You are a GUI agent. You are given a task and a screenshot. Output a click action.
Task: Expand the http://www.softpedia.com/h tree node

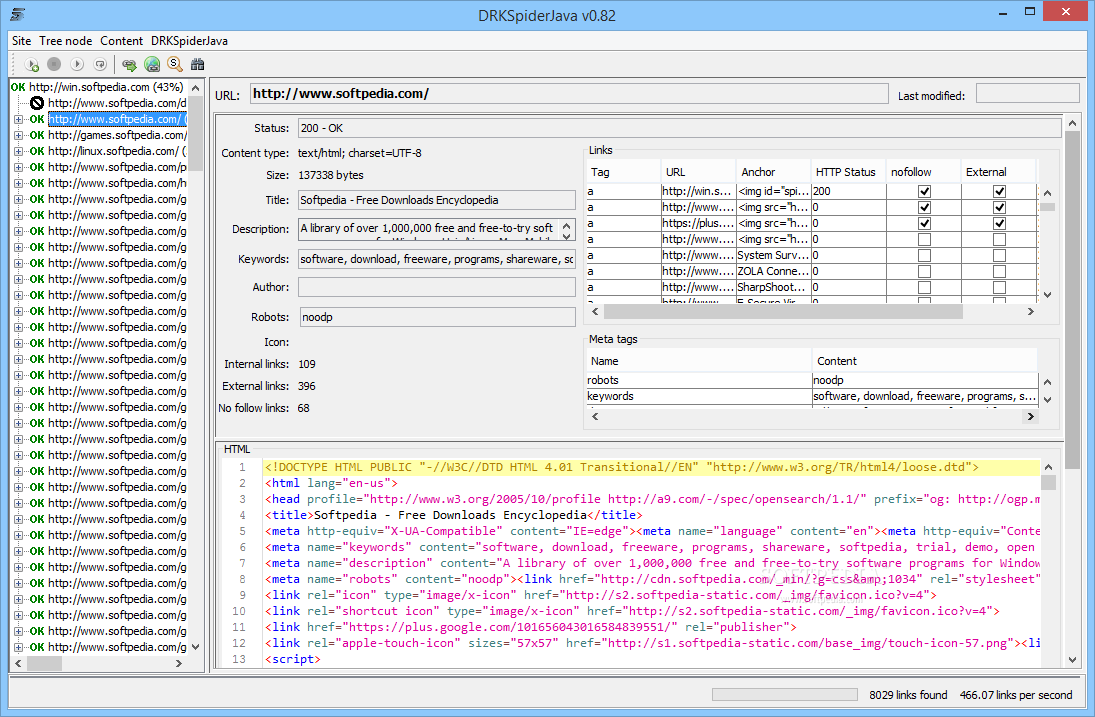[18, 184]
